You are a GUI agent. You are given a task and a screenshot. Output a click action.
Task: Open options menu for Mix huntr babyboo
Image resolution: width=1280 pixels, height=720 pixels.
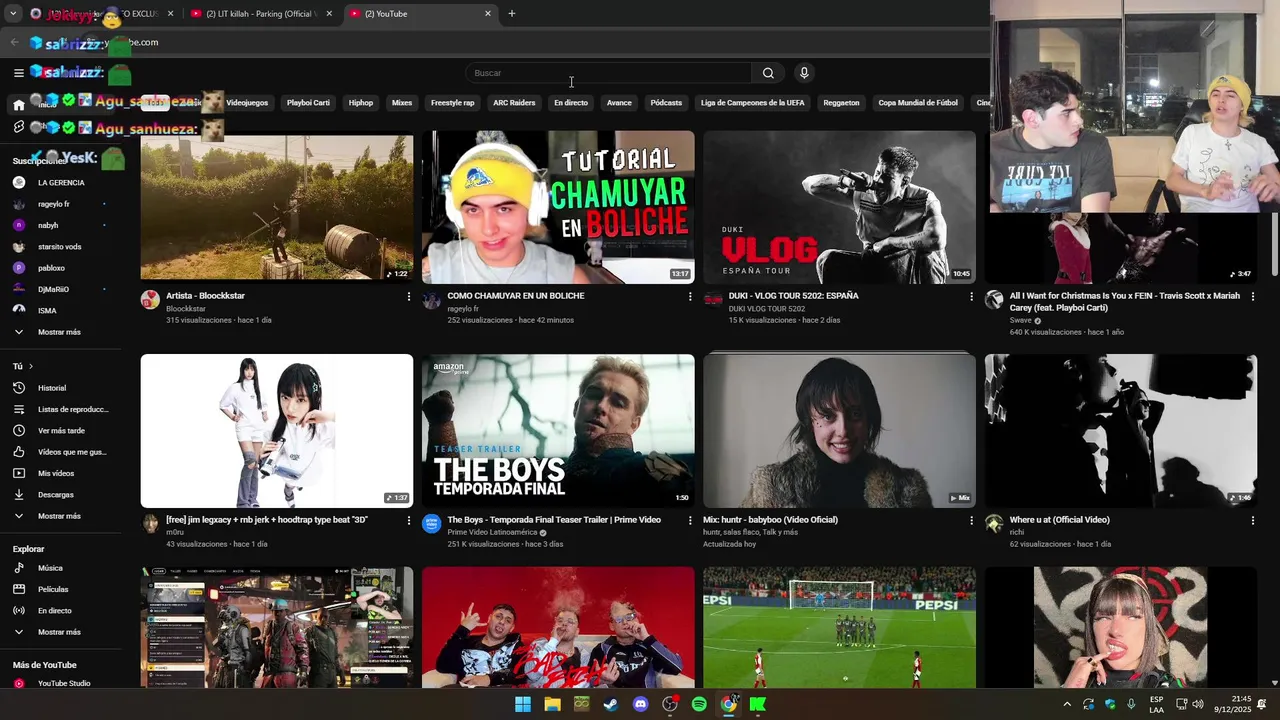pos(971,520)
